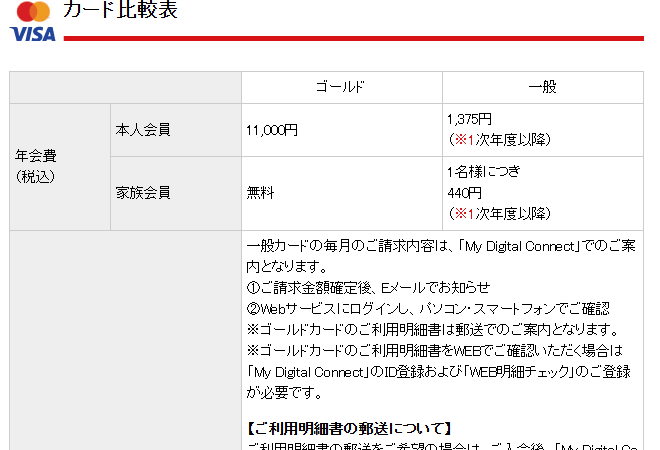Select the ゴールド column header
The image size is (660, 450).
pyautogui.click(x=341, y=87)
